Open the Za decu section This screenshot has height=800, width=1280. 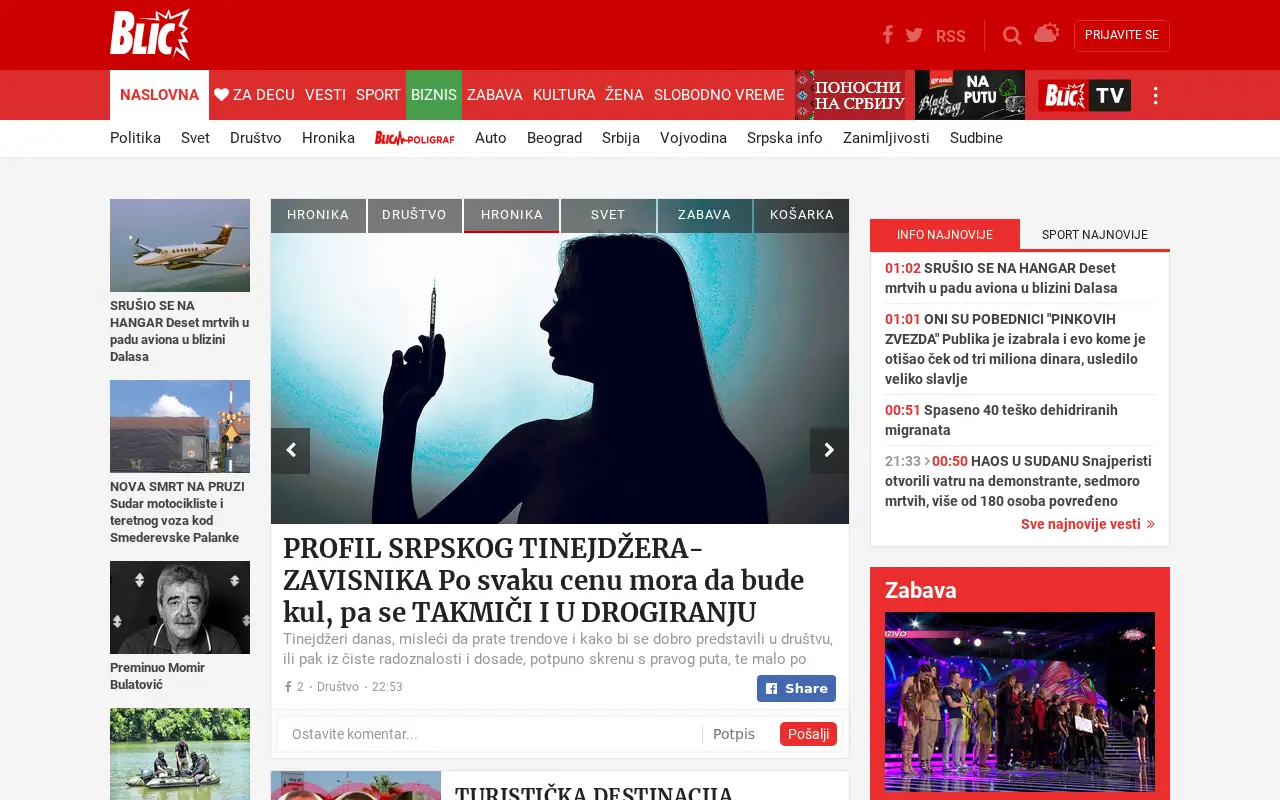pyautogui.click(x=254, y=95)
